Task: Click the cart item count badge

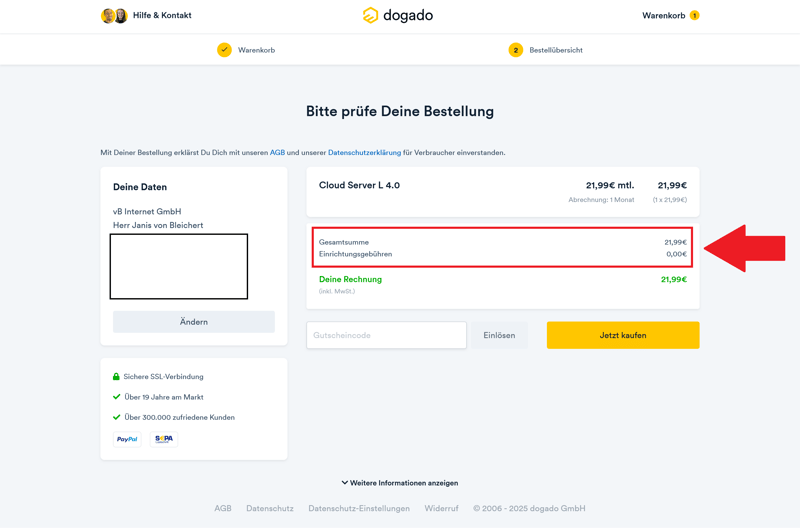Action: pos(694,16)
